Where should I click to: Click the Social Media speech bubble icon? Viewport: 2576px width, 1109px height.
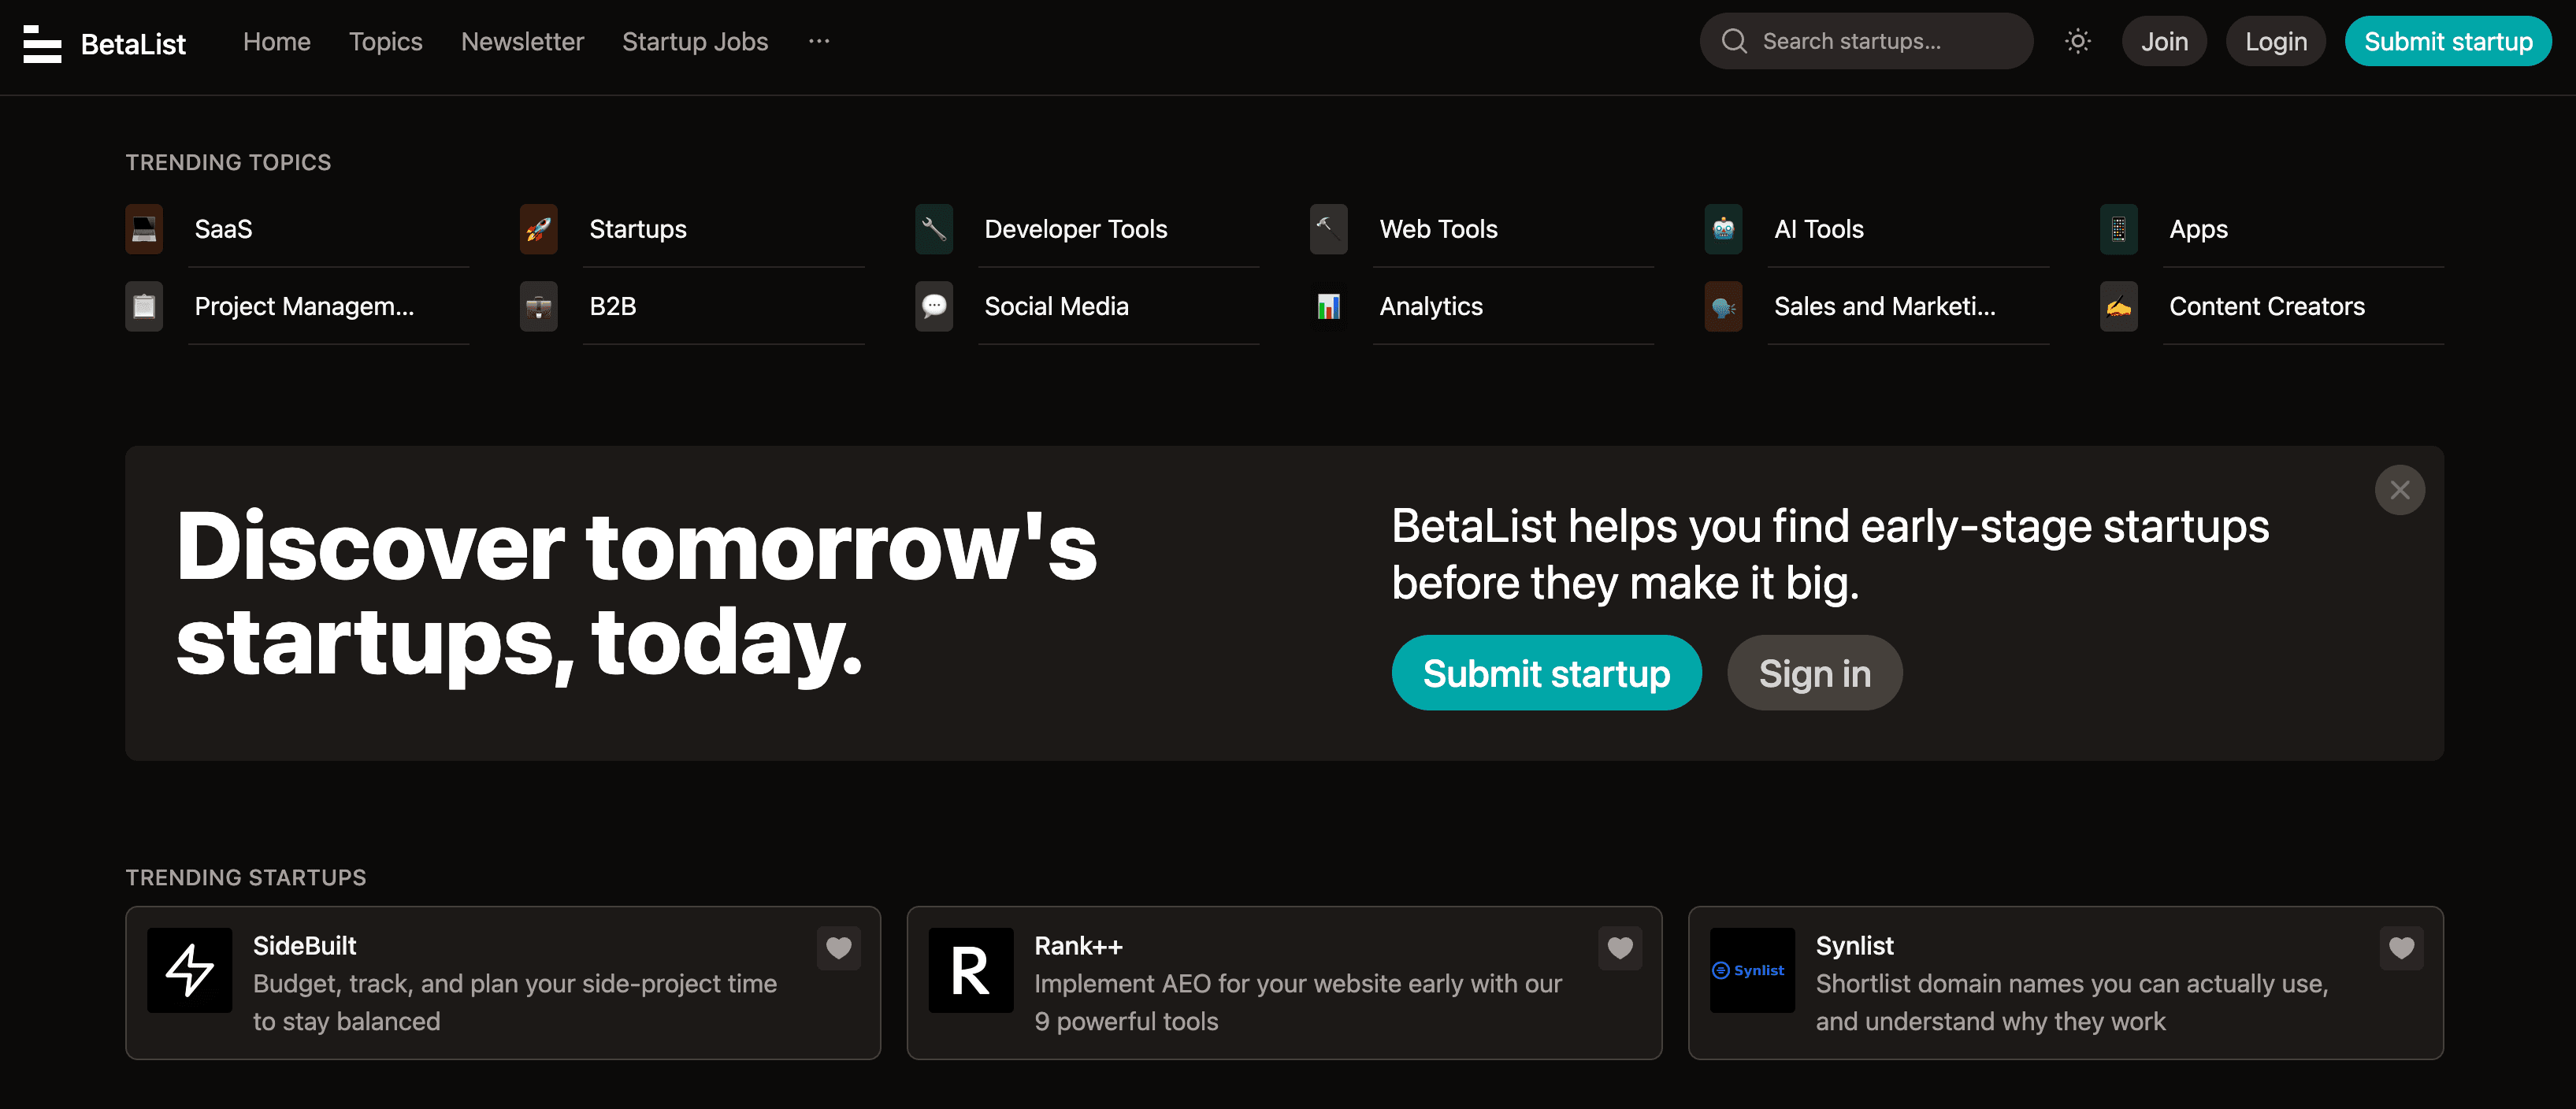934,306
